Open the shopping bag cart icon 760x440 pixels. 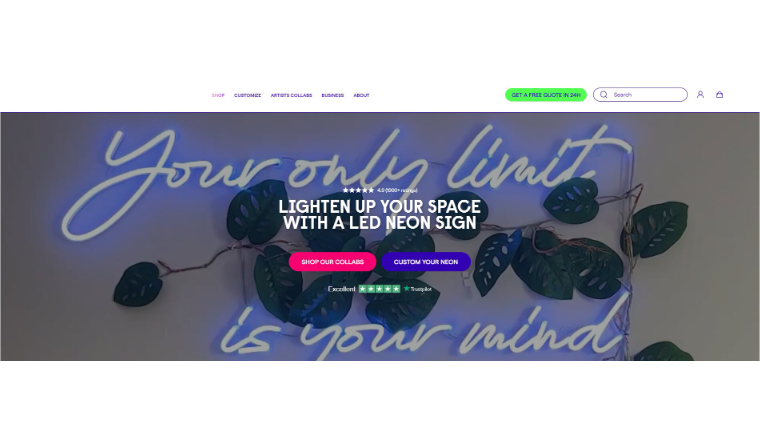(719, 94)
